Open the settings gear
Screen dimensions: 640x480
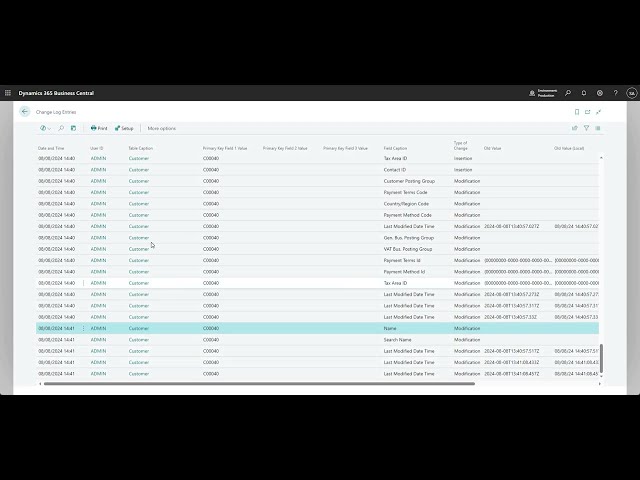tap(600, 93)
